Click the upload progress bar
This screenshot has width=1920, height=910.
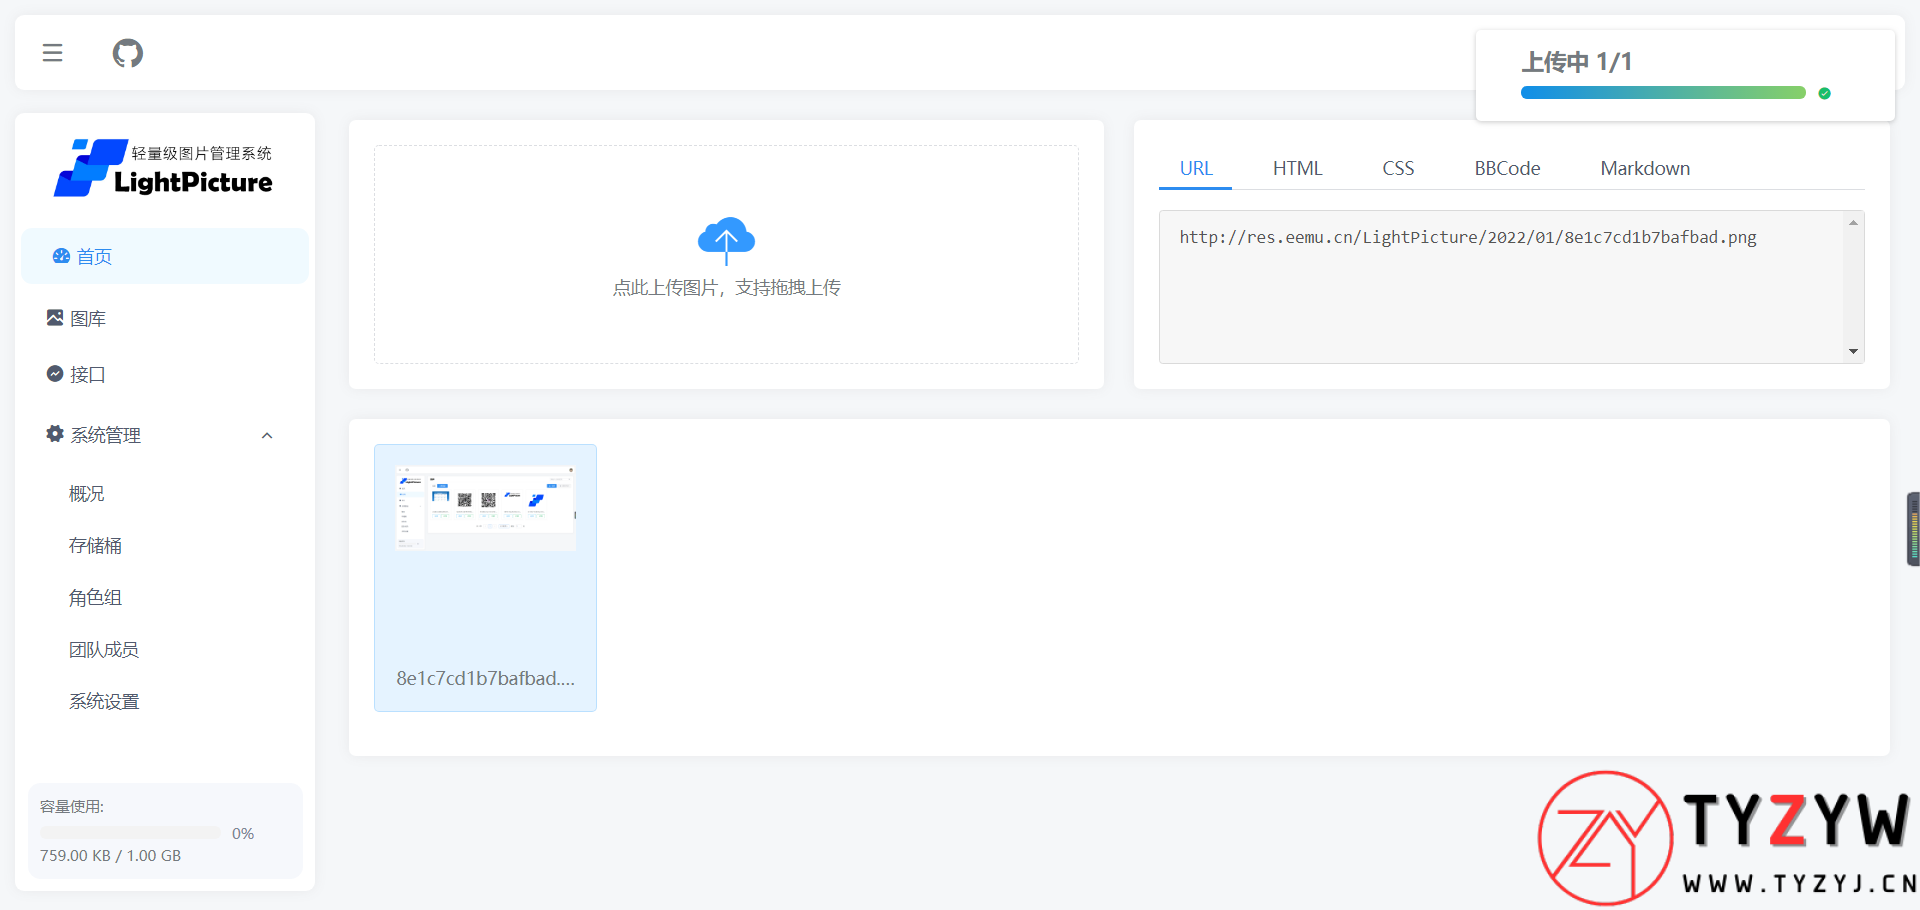click(1662, 93)
